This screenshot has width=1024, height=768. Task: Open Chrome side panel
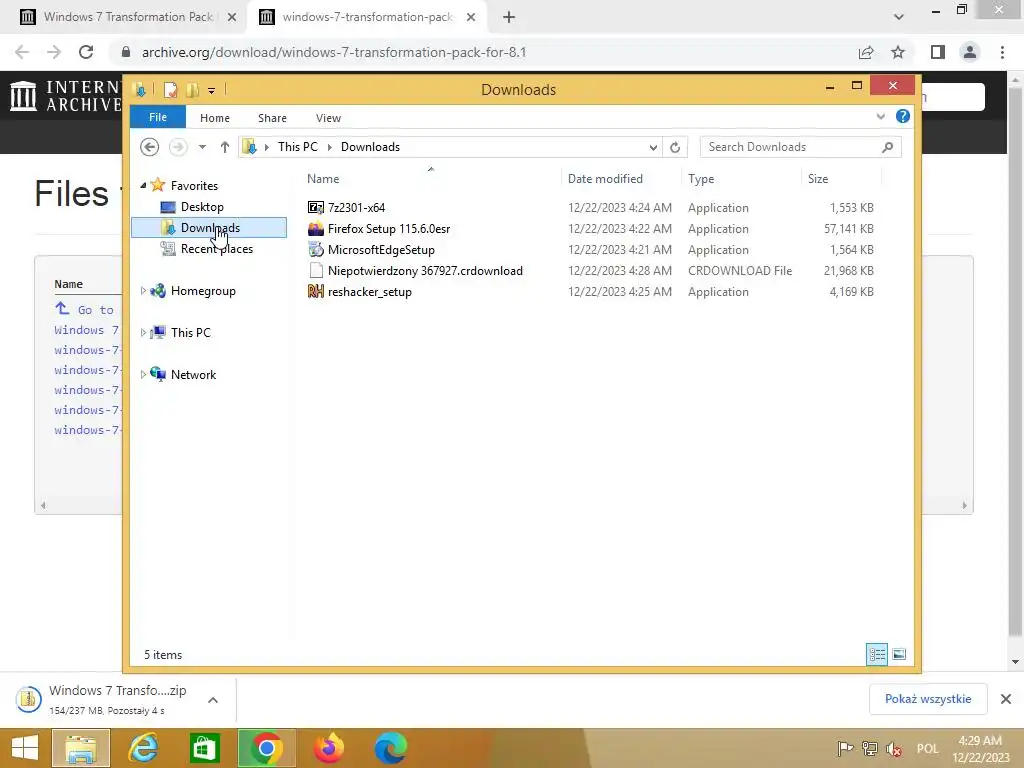(x=938, y=52)
